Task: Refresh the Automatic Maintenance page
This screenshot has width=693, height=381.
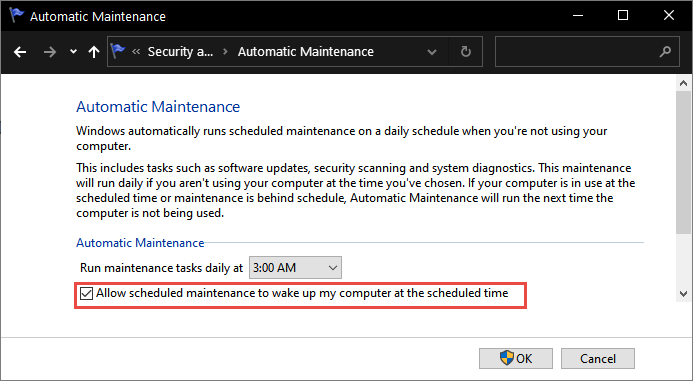Action: pos(465,52)
